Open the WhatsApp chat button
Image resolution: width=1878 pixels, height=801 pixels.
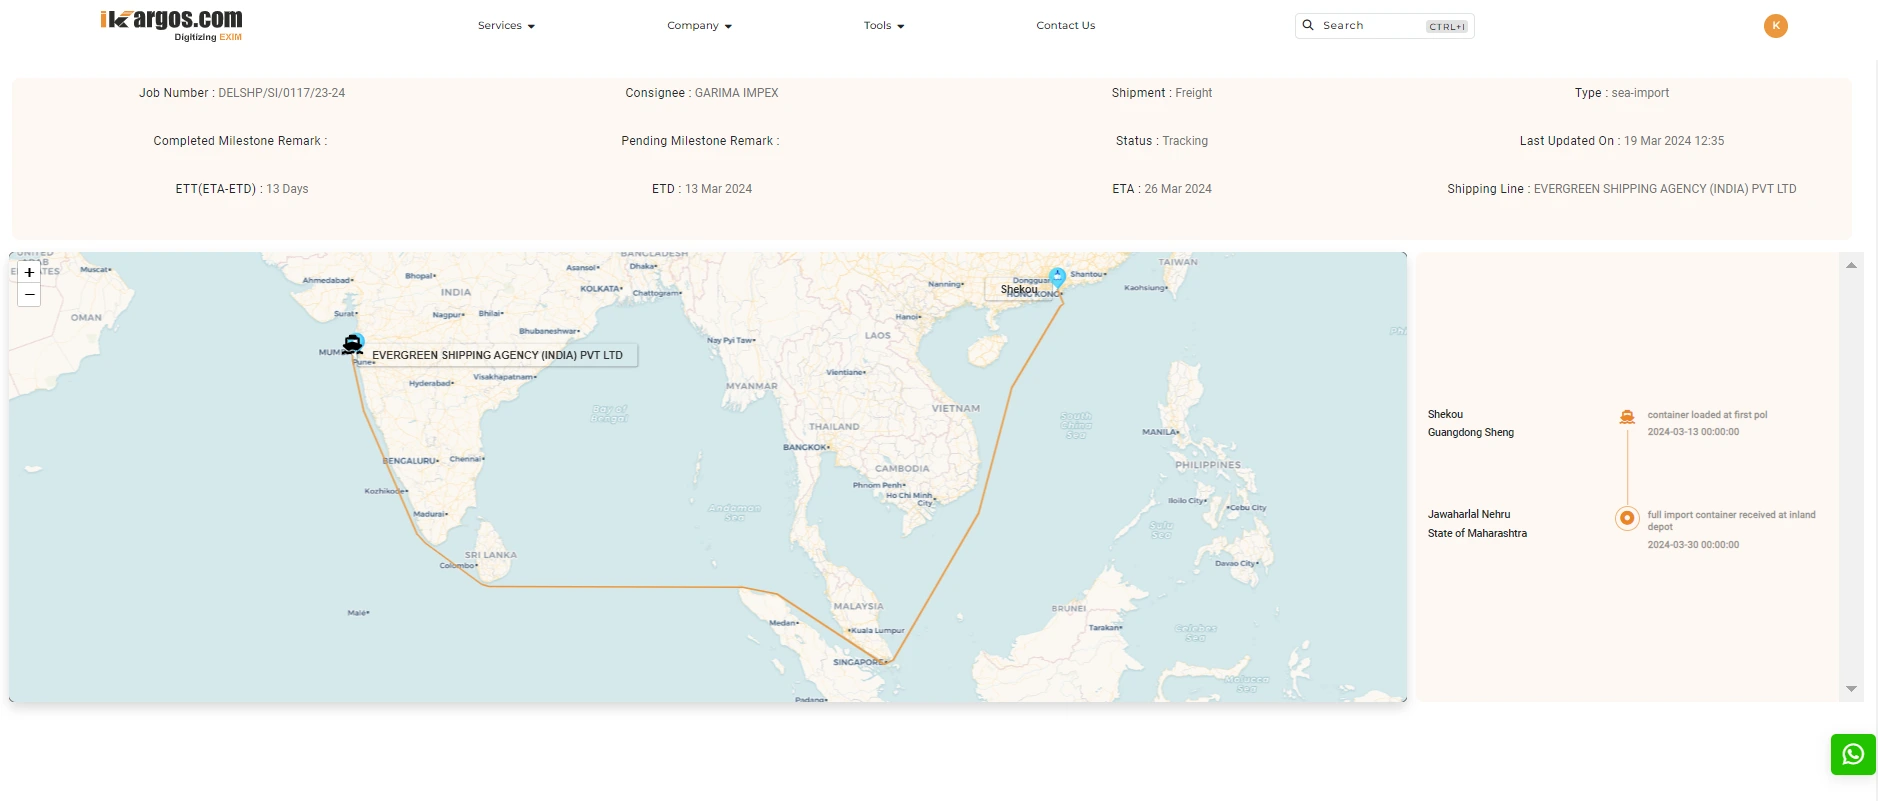point(1852,755)
